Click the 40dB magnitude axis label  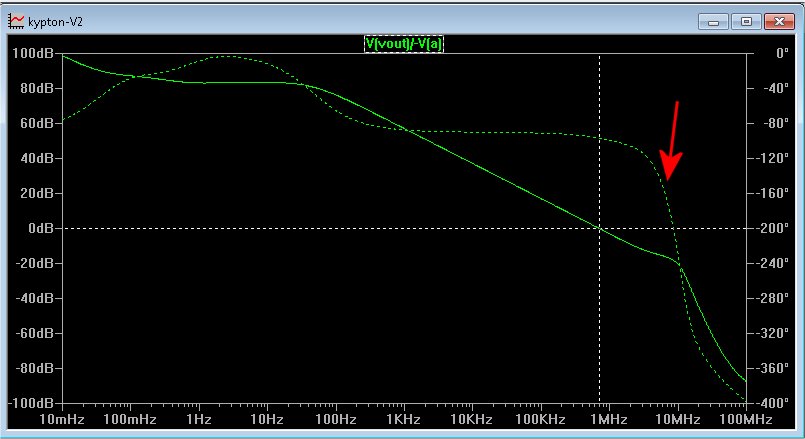coord(37,158)
